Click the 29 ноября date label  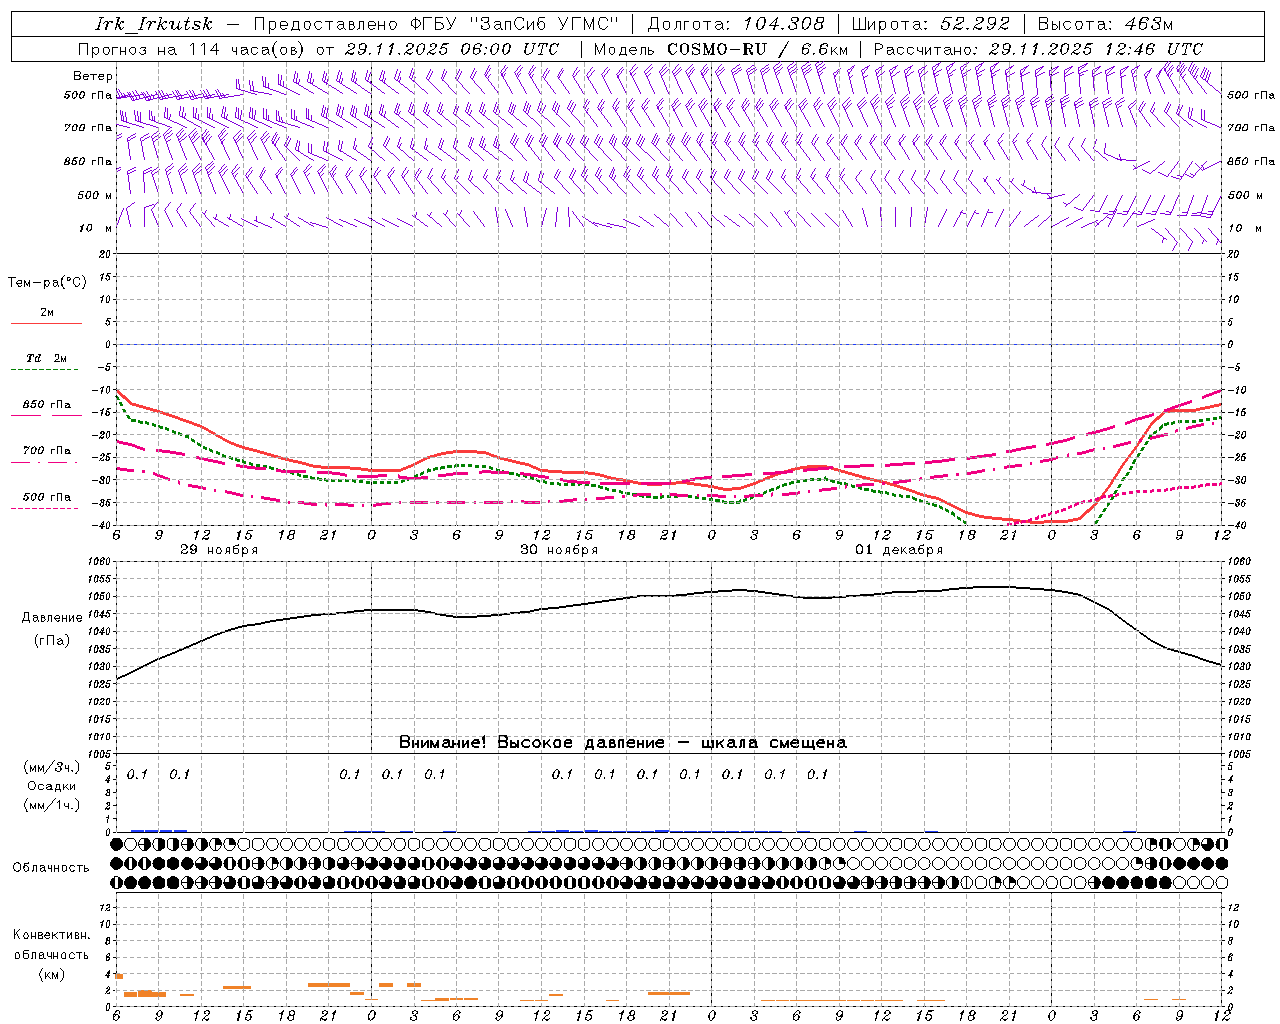tap(219, 550)
